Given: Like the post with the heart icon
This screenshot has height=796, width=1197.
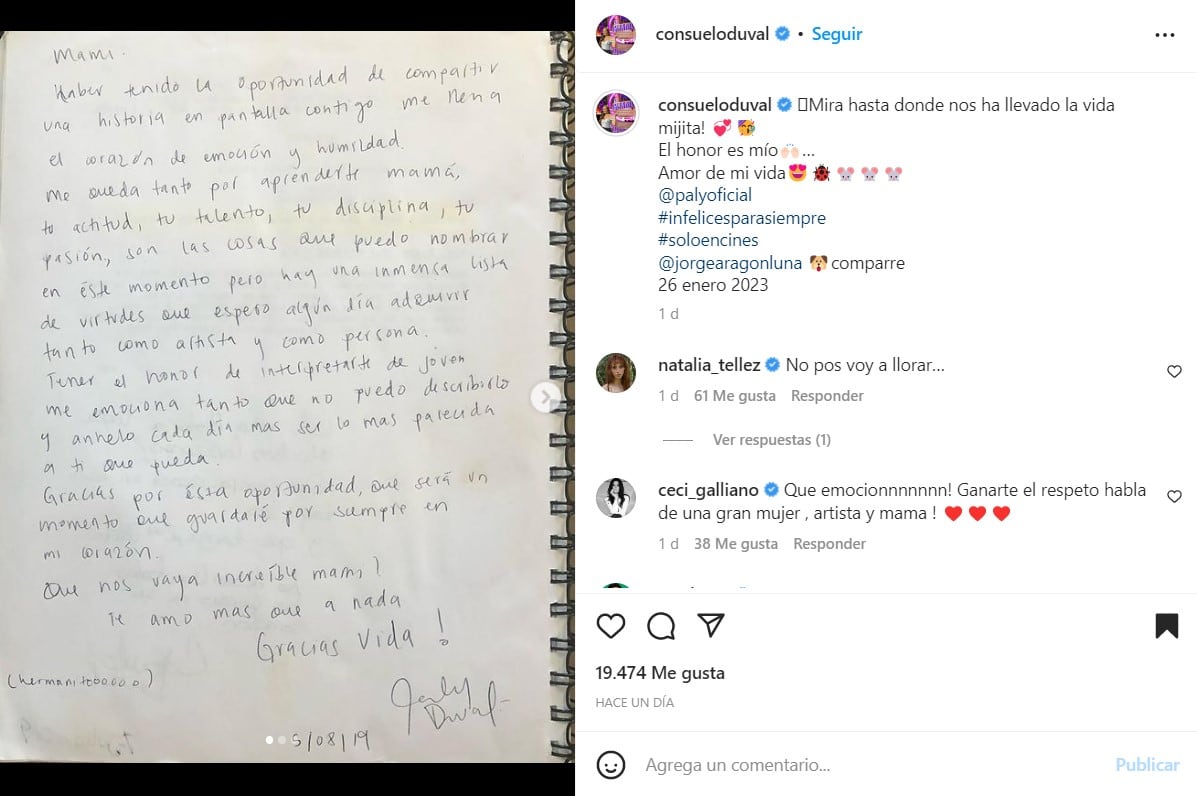Looking at the screenshot, I should pyautogui.click(x=611, y=626).
